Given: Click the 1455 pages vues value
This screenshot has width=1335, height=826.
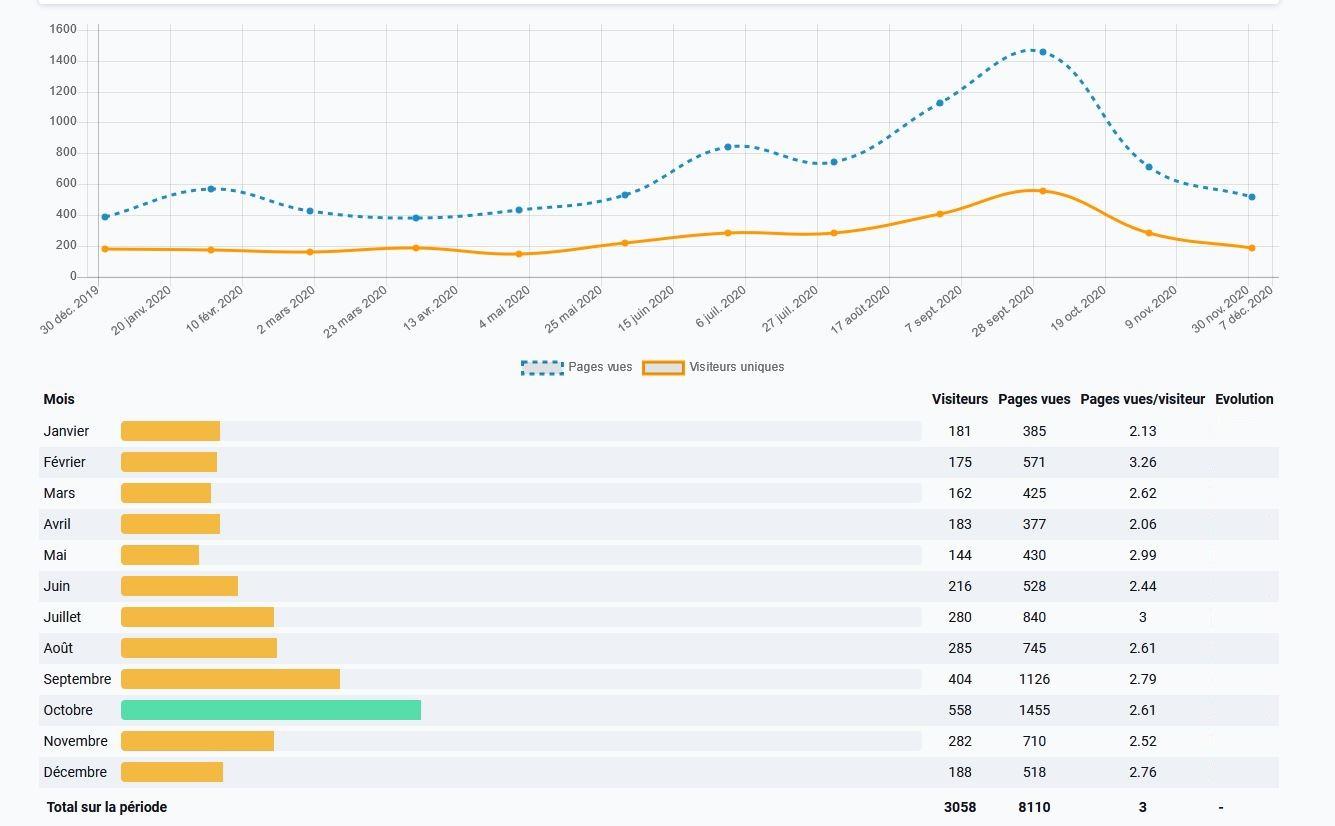Looking at the screenshot, I should (1034, 710).
